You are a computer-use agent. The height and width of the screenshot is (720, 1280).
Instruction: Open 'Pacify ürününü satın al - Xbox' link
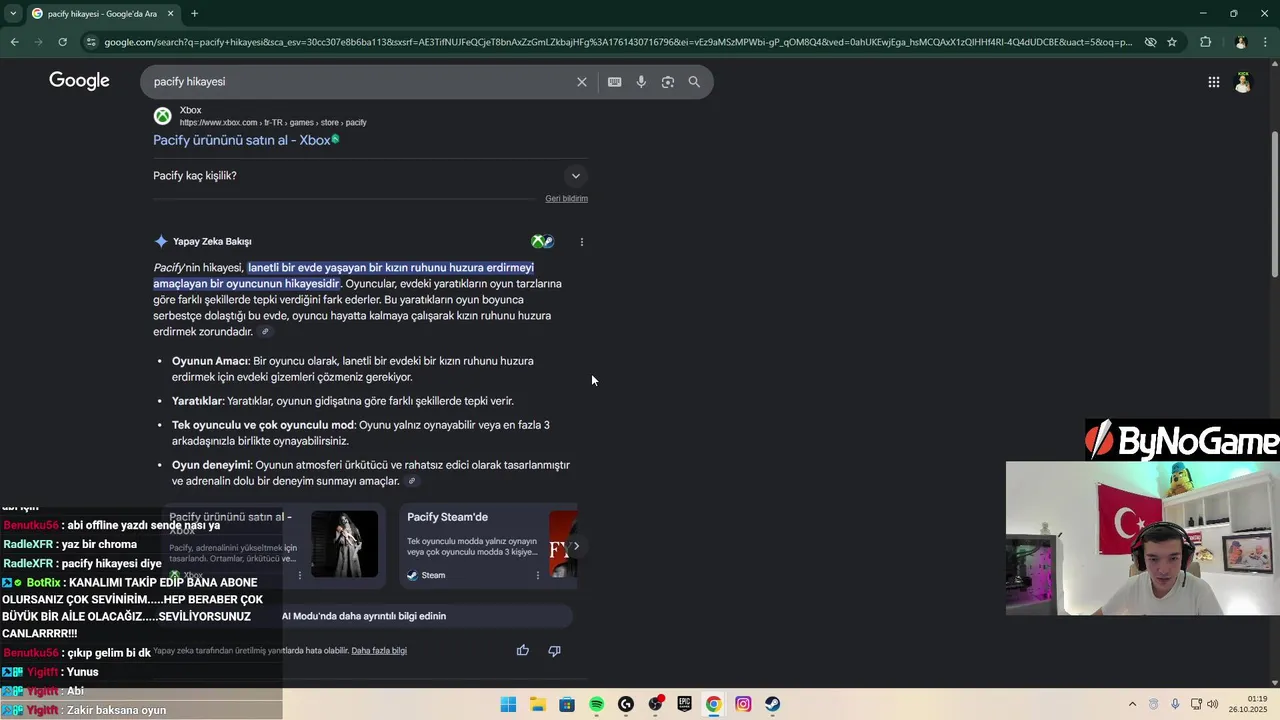[x=242, y=140]
